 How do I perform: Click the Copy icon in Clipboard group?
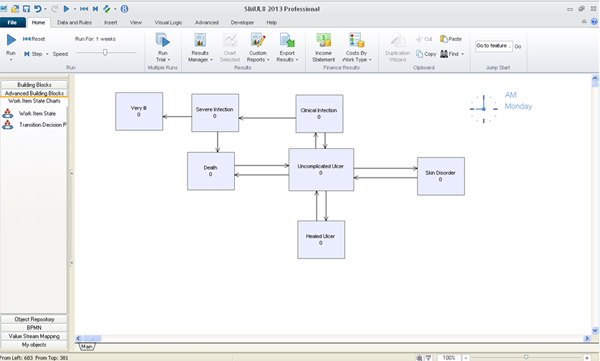pos(419,54)
